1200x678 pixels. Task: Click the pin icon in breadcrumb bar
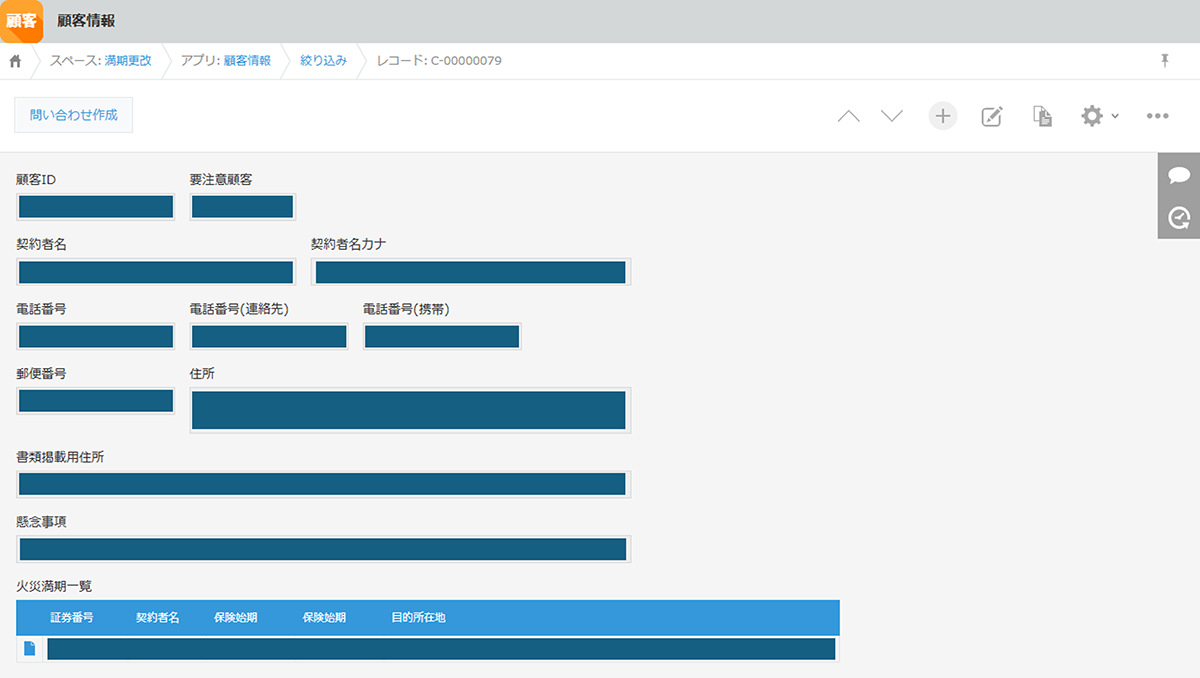(1164, 61)
